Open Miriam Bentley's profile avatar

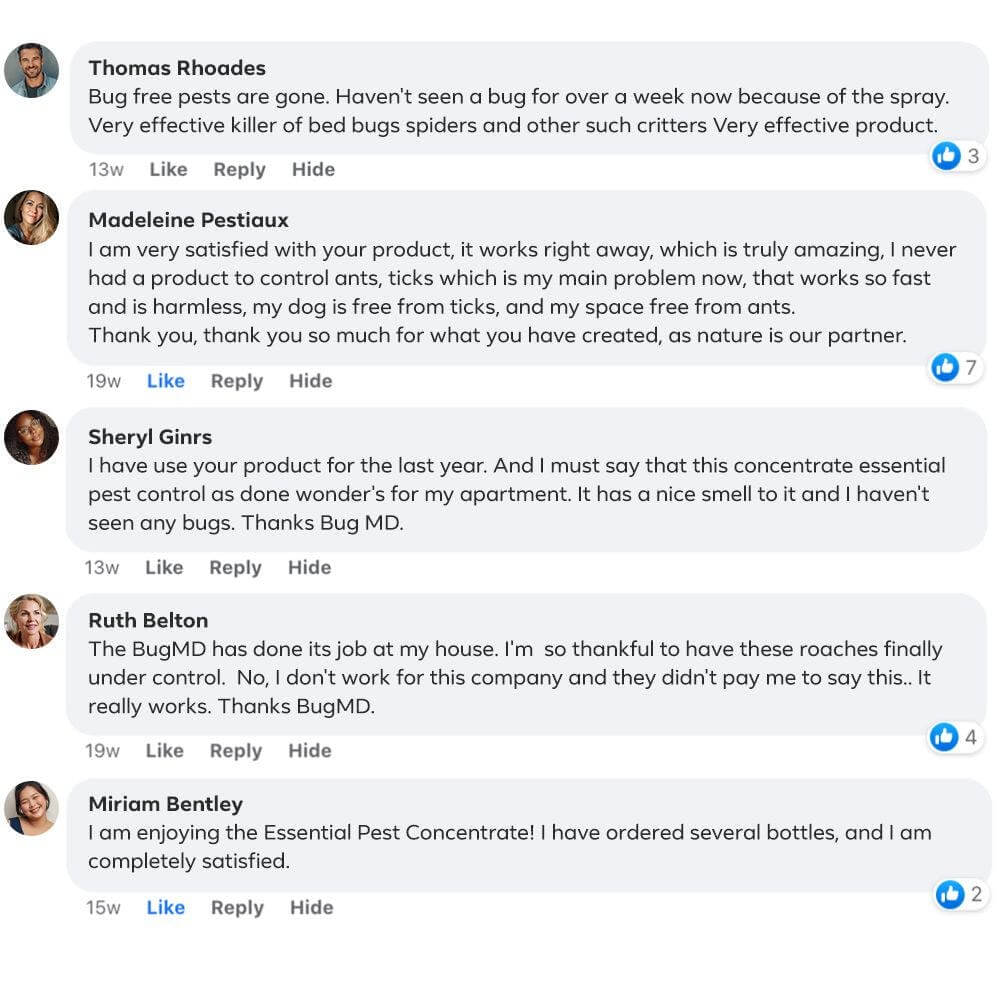31,807
